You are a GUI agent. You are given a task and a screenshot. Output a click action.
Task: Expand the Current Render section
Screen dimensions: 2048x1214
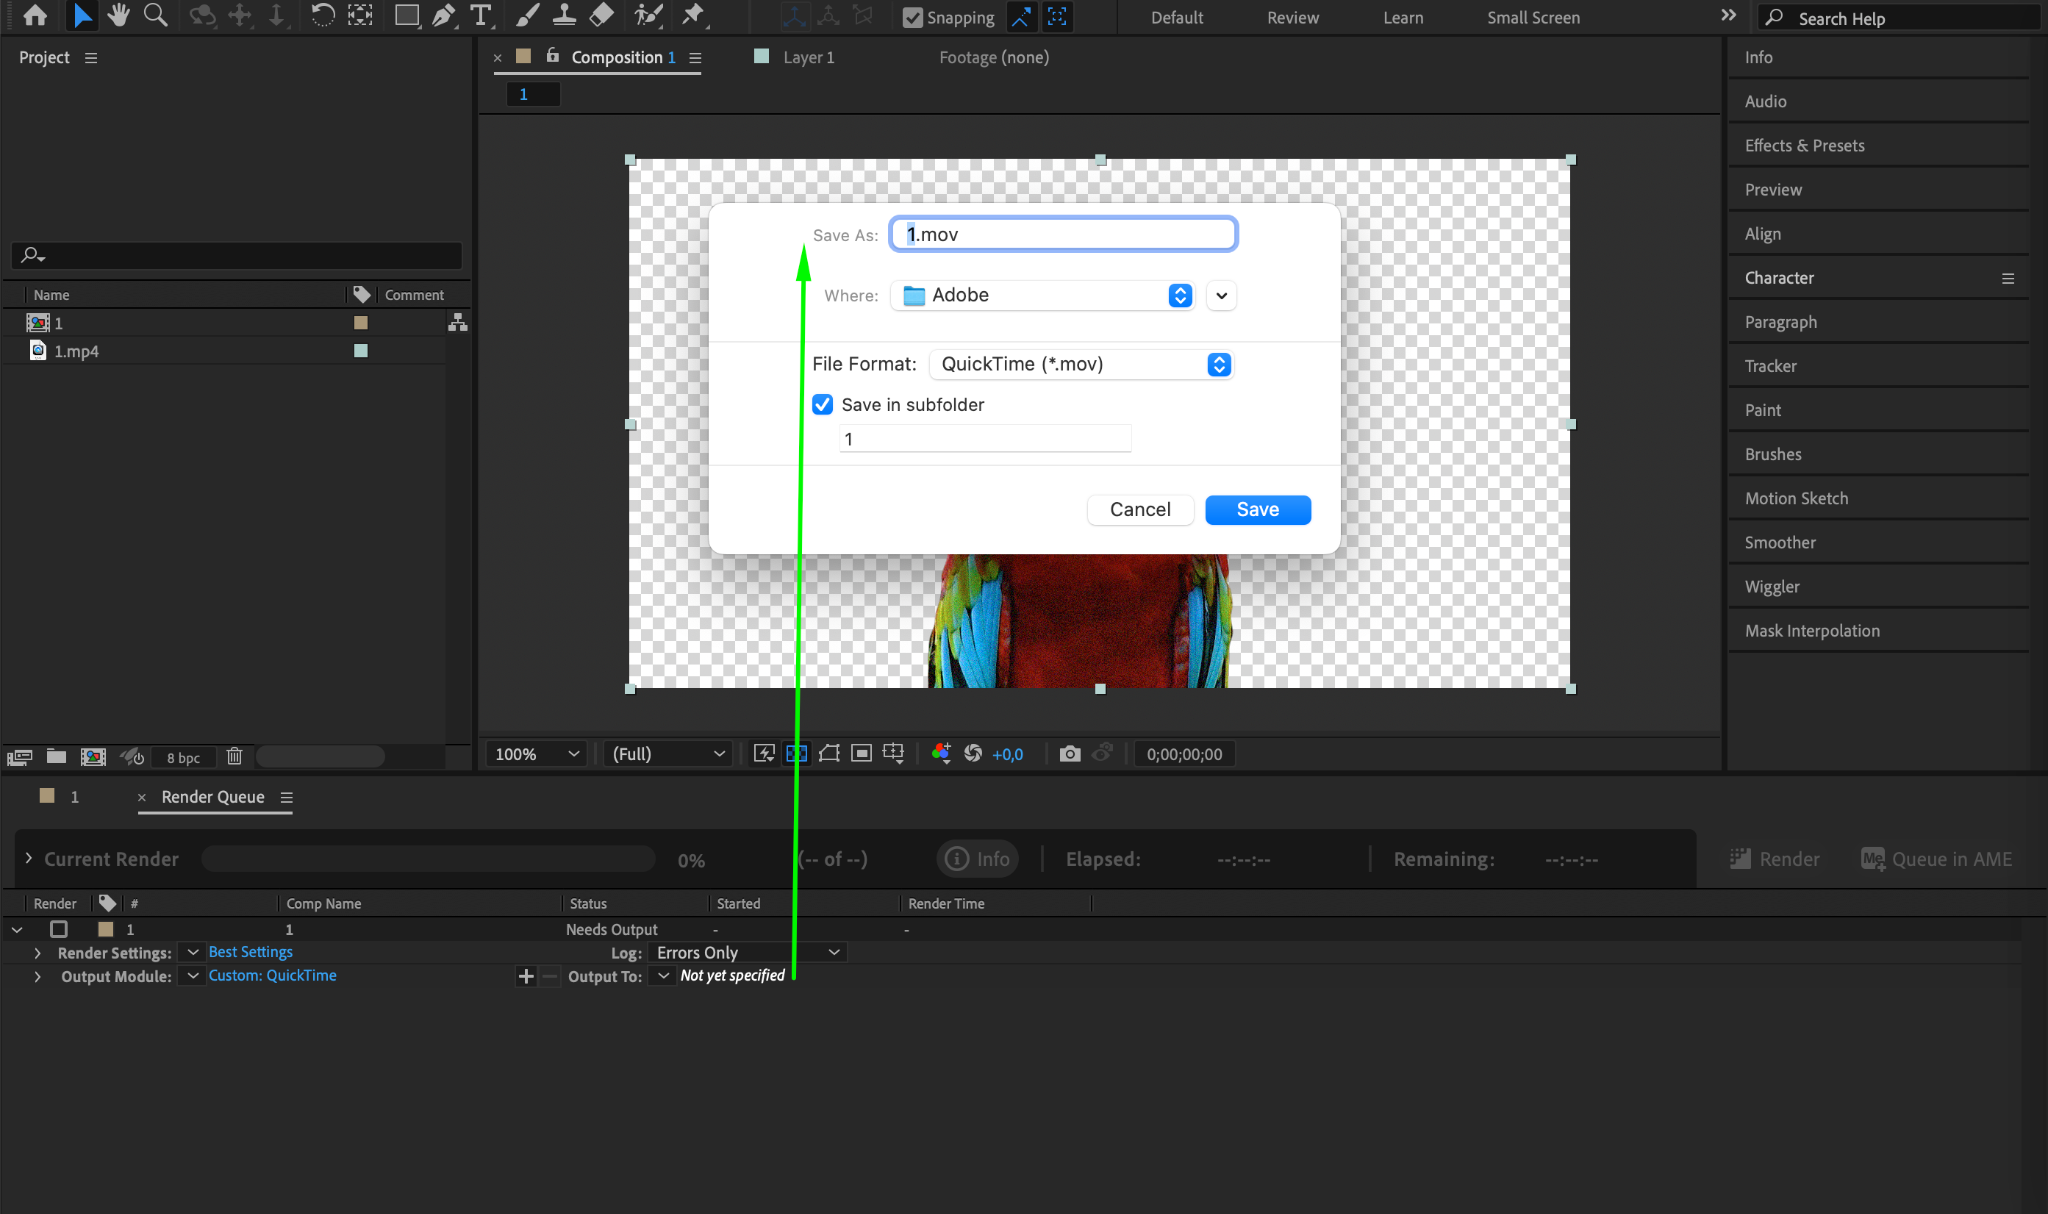pyautogui.click(x=29, y=859)
